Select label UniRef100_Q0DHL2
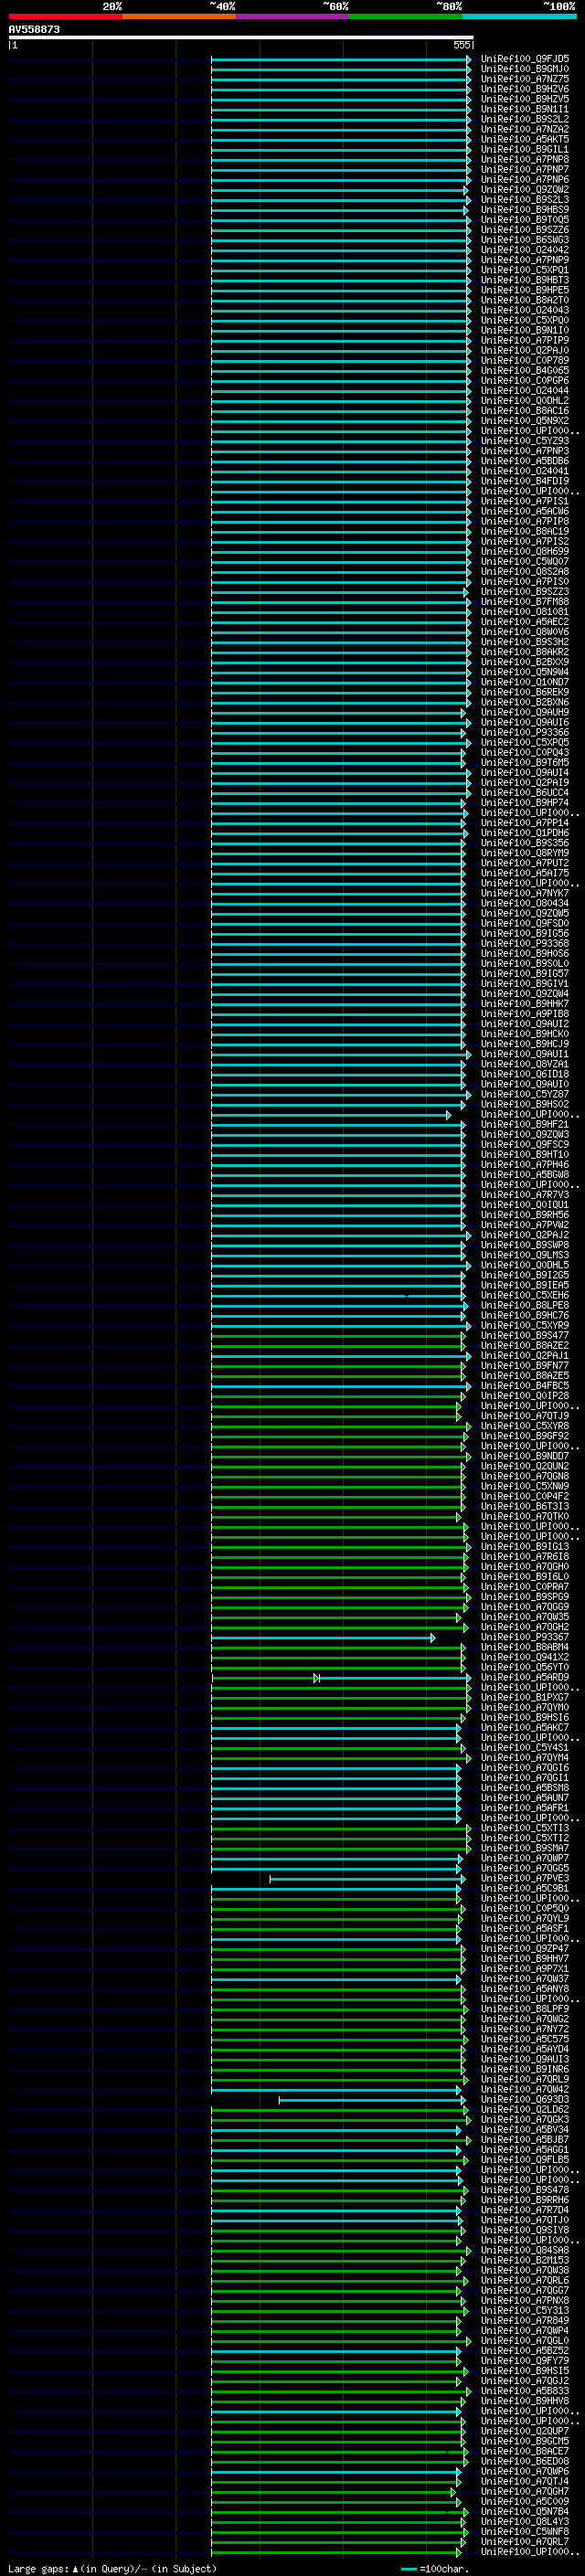585x2576 pixels. pyautogui.click(x=525, y=401)
